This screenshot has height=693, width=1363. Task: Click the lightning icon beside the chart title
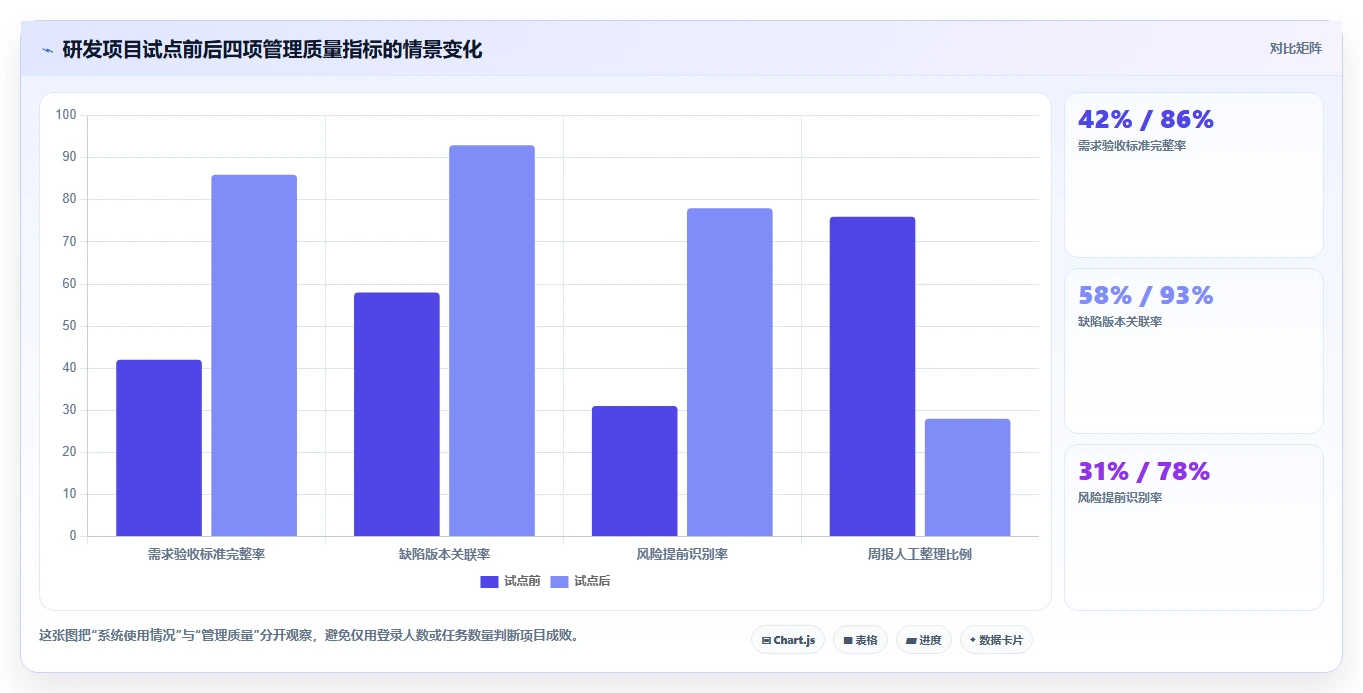click(x=47, y=50)
